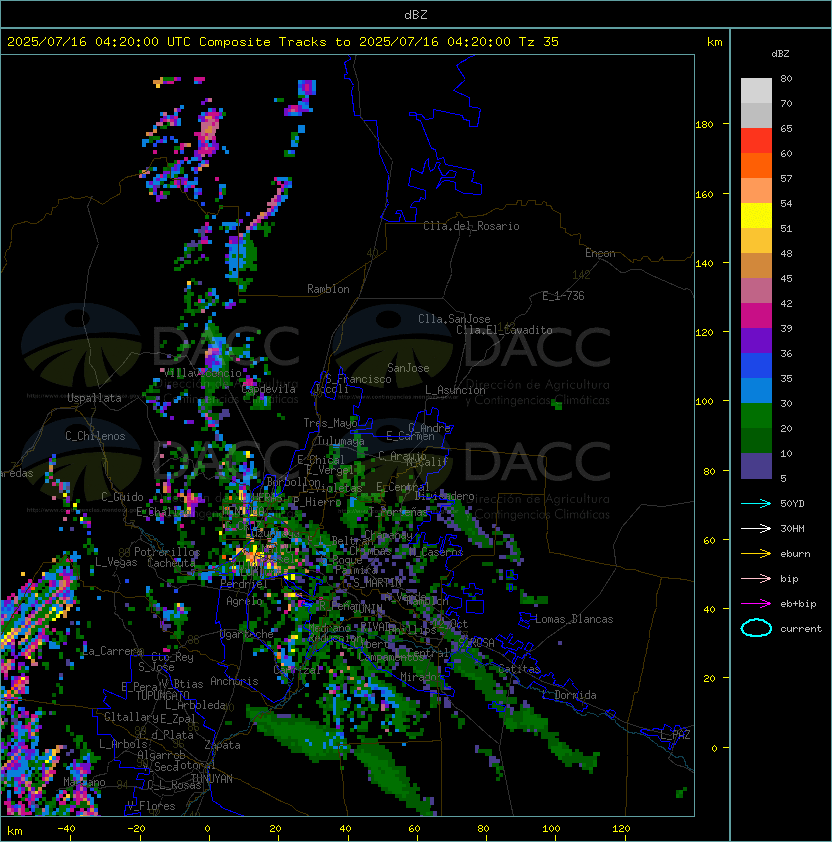Click the V_Flores map label
The height and width of the screenshot is (842, 832).
(151, 806)
